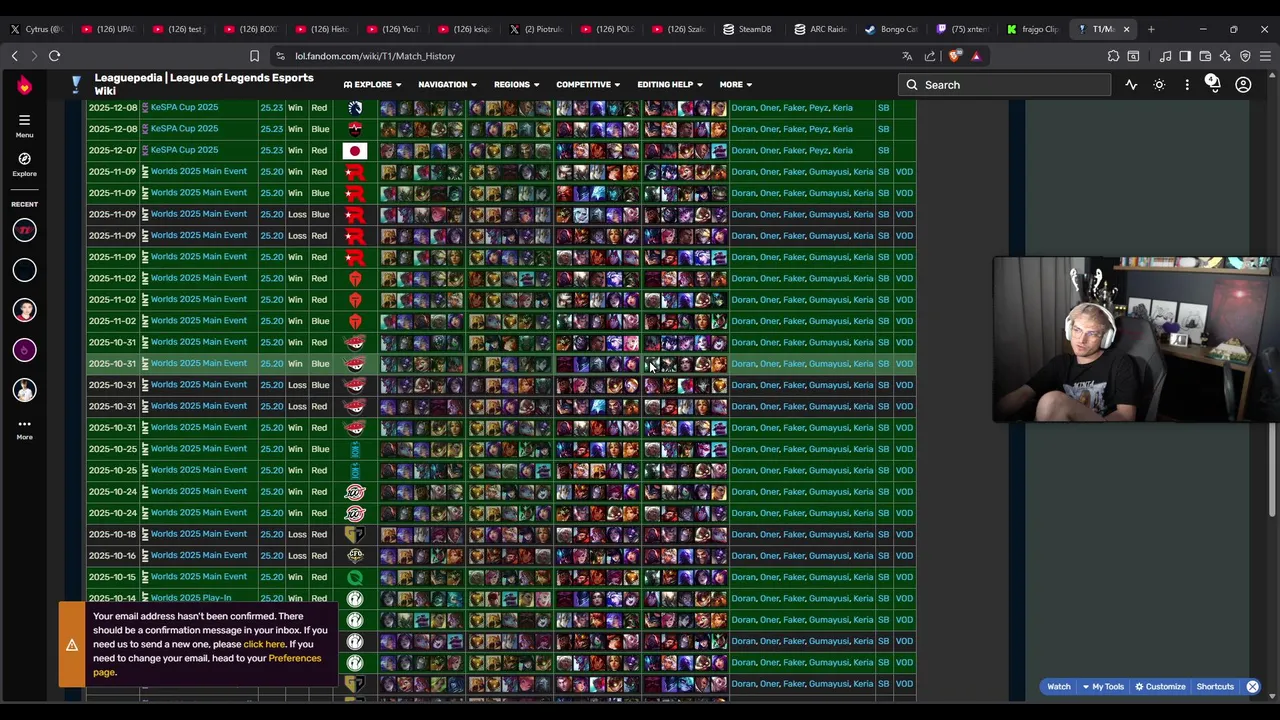This screenshot has height=720, width=1280.
Task: Expand the MORE dropdown in wiki header
Action: (x=735, y=85)
